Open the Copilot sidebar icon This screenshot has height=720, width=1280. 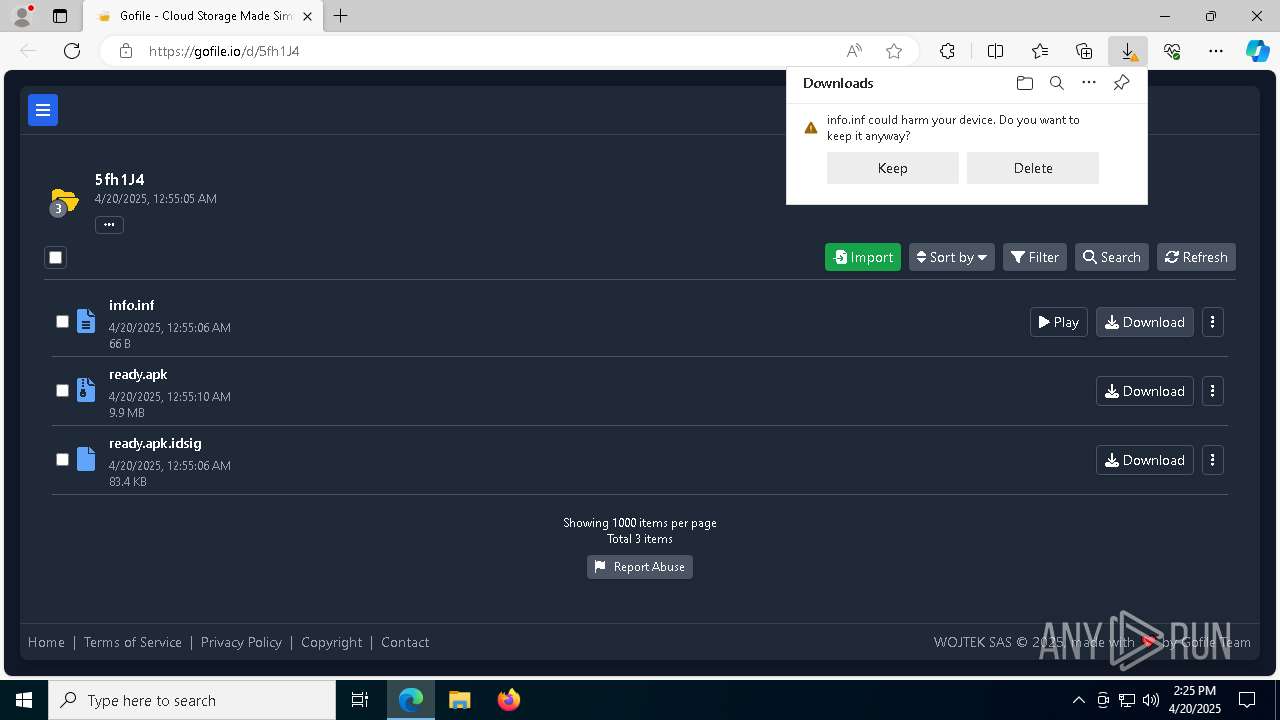pos(1258,51)
